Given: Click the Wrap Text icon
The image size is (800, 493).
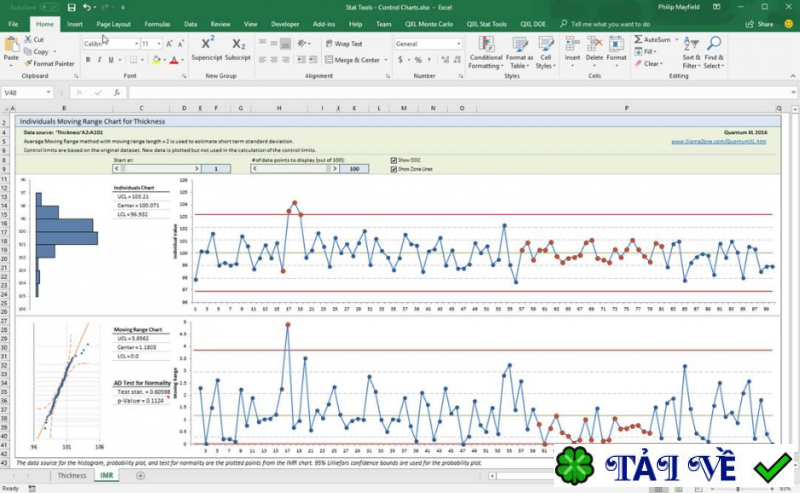Looking at the screenshot, I should click(329, 44).
